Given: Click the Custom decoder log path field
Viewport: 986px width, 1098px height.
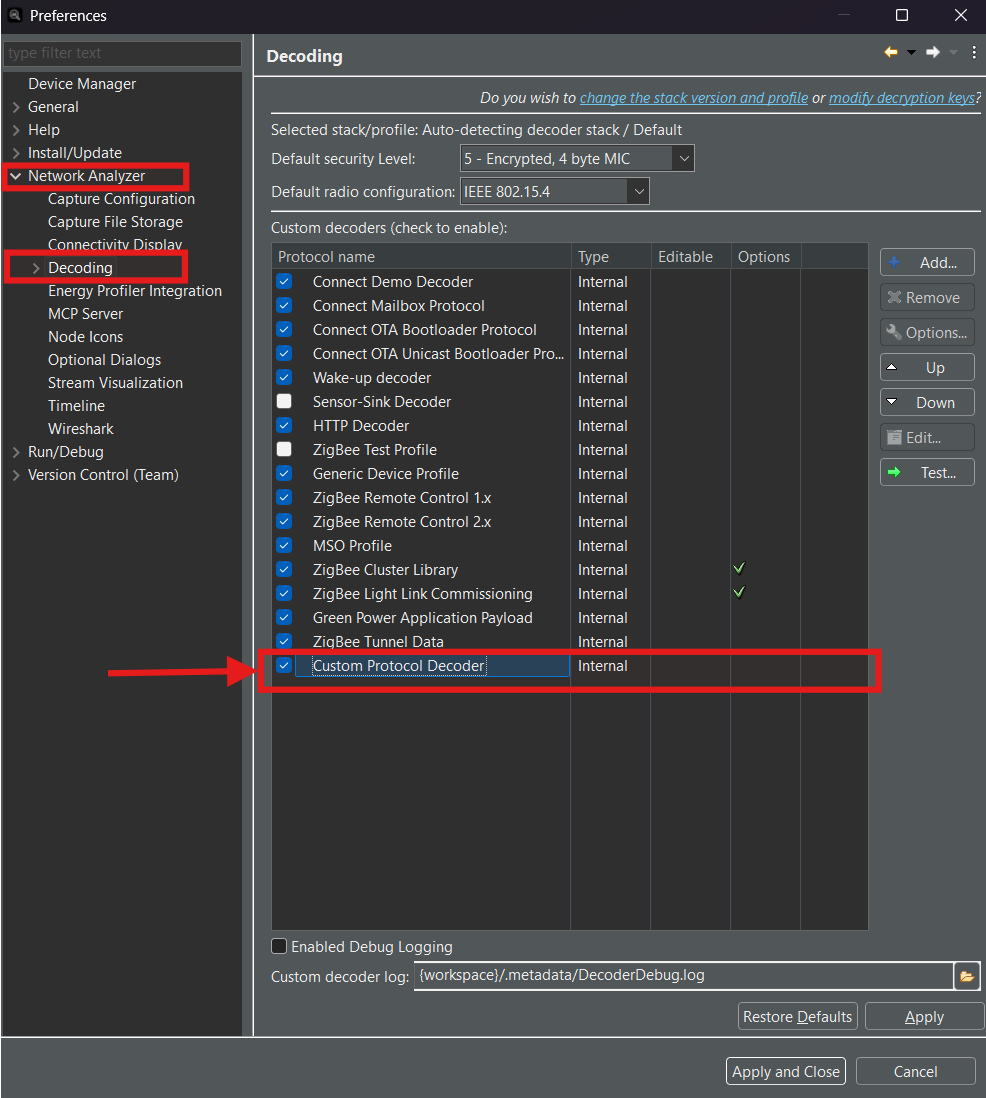Looking at the screenshot, I should [x=683, y=975].
